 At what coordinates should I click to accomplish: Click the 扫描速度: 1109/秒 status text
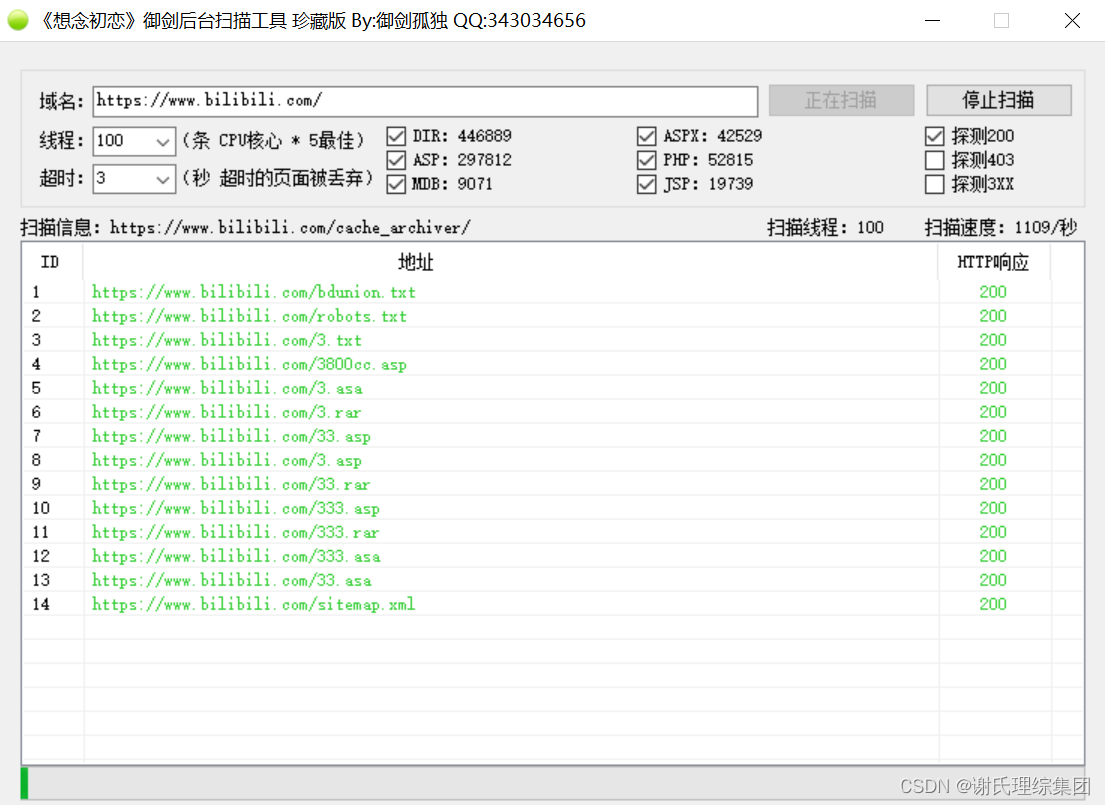(1001, 227)
